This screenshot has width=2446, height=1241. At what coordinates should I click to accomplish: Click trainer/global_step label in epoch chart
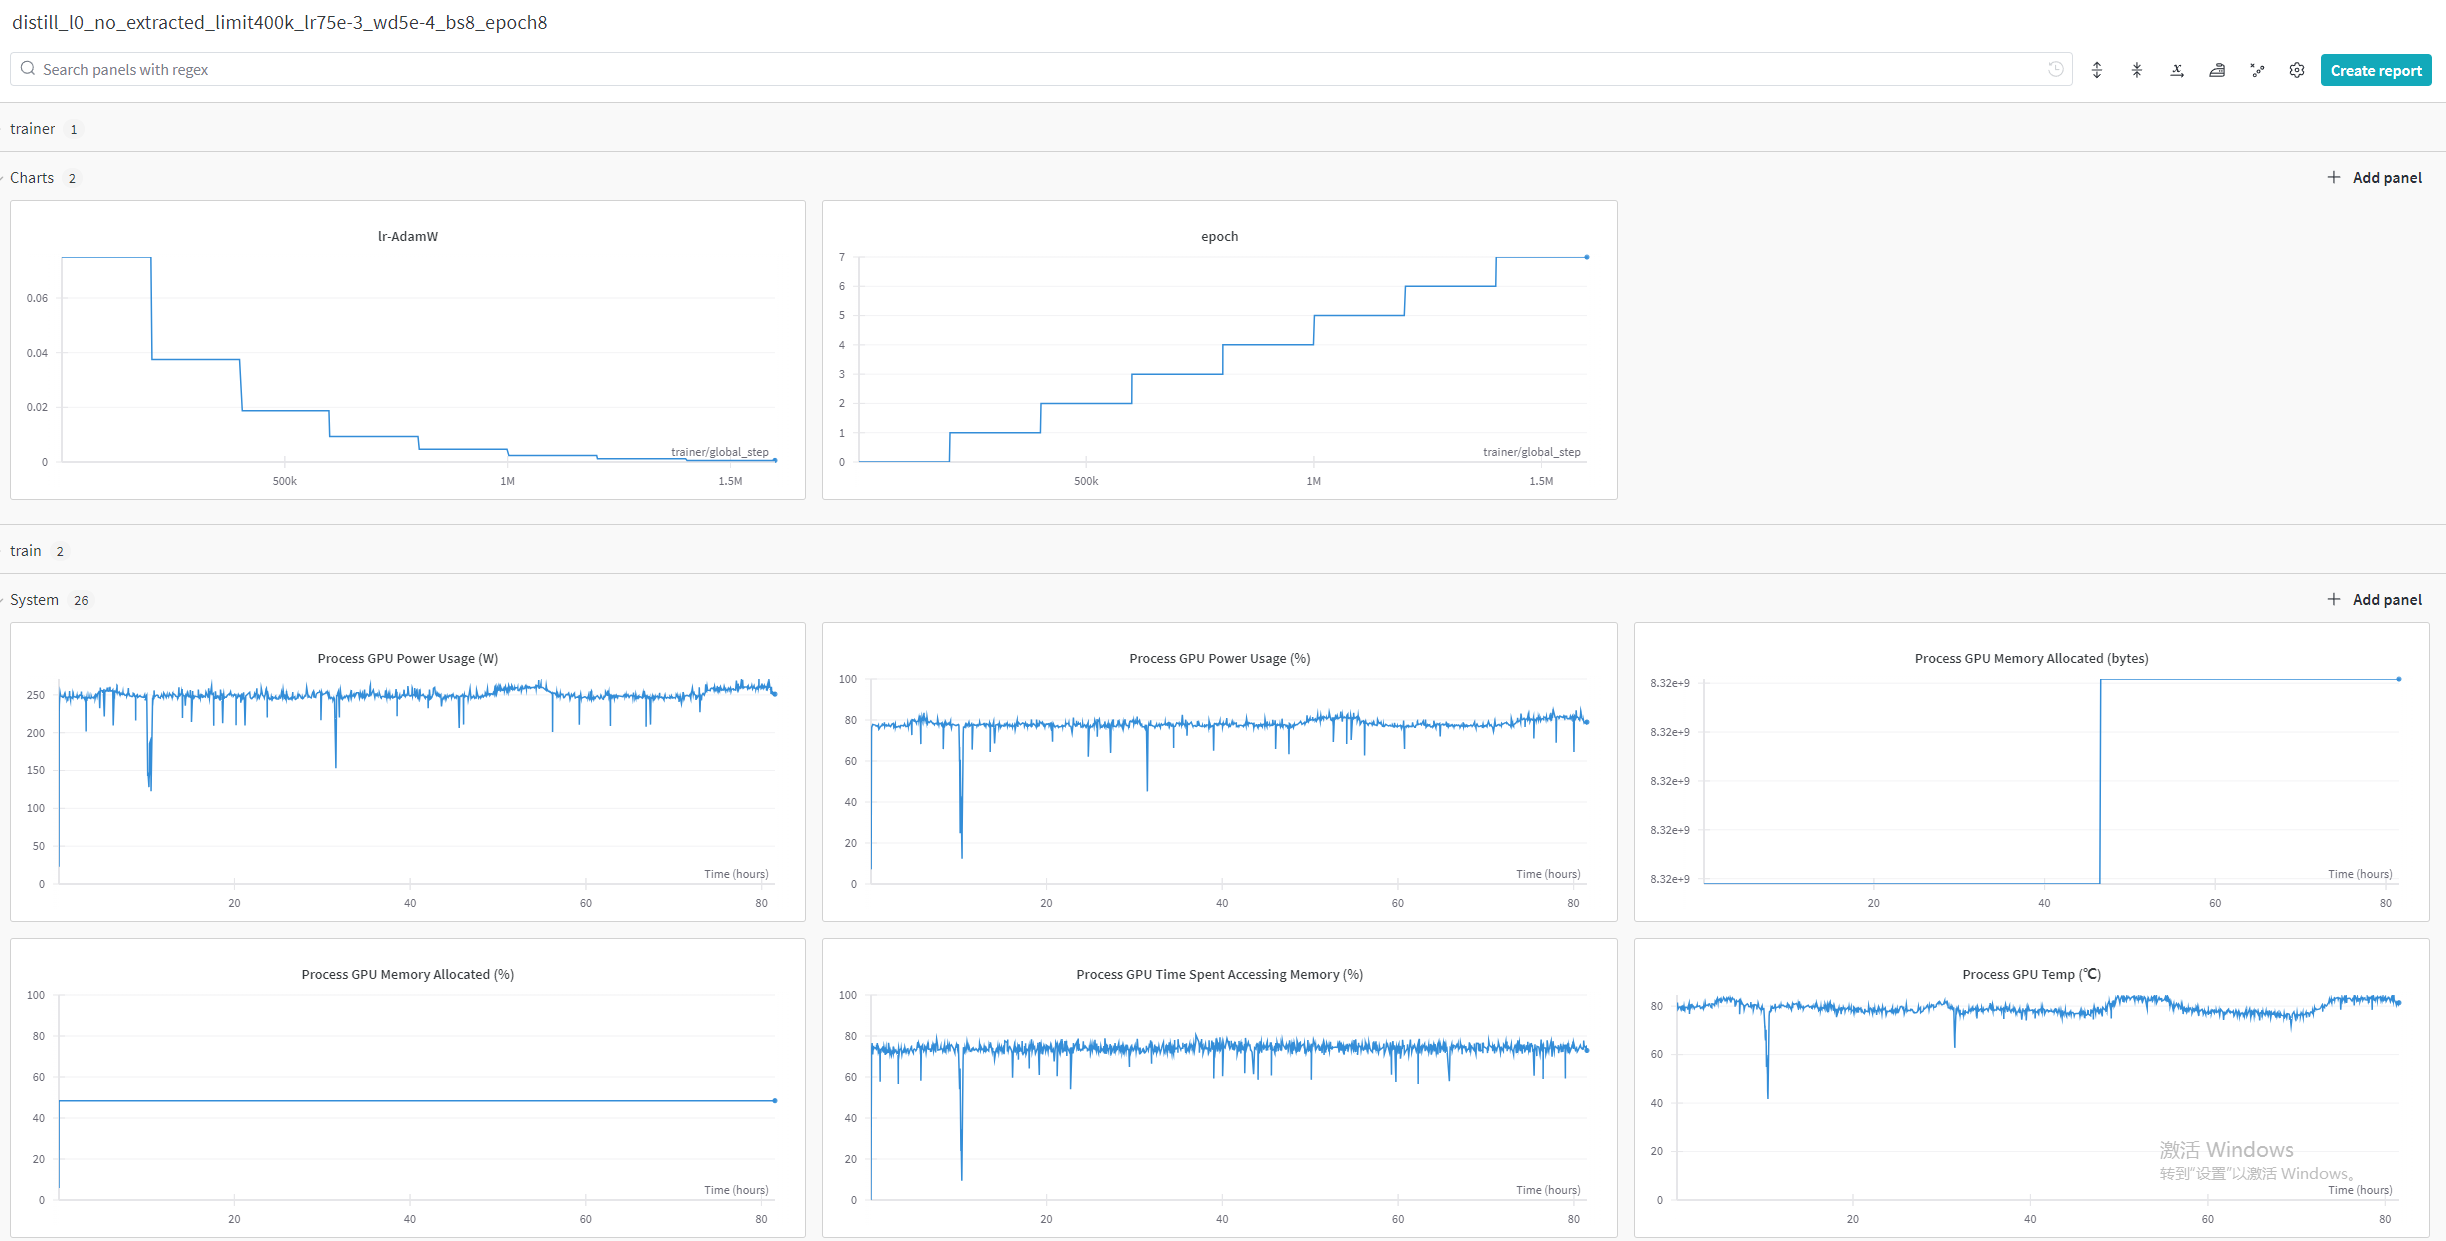click(1532, 452)
